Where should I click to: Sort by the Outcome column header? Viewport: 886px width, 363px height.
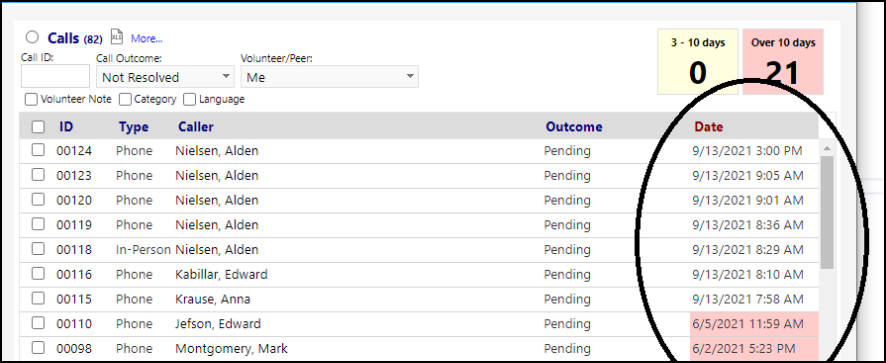pos(574,127)
